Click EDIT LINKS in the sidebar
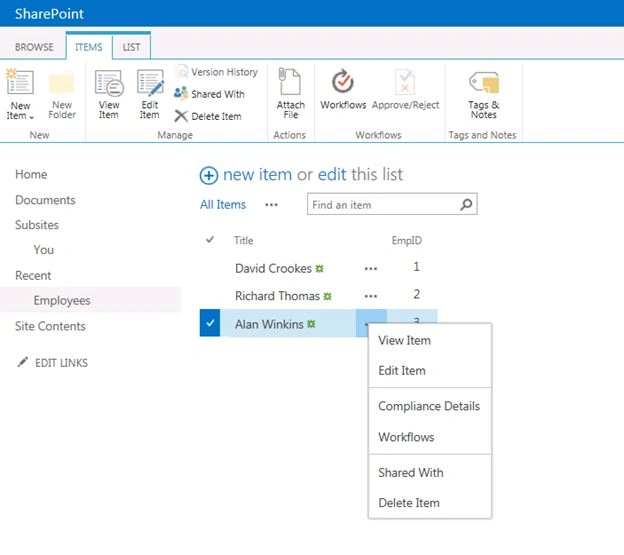Viewport: 624px width, 555px height. [61, 363]
